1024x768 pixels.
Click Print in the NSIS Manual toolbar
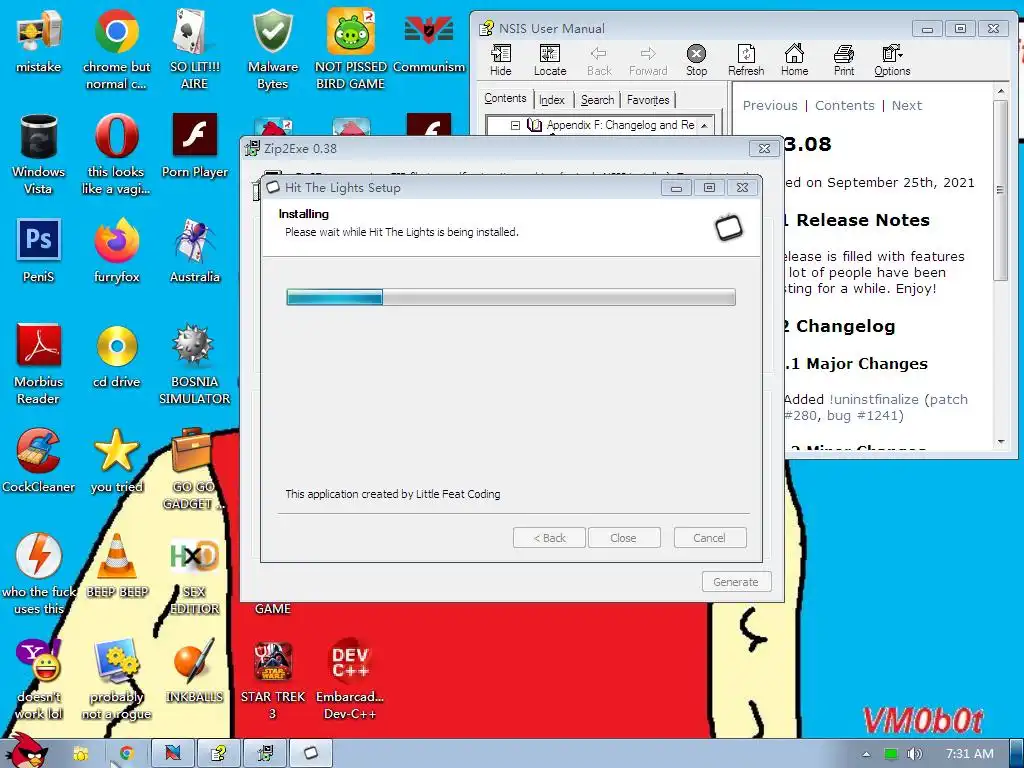tap(844, 61)
